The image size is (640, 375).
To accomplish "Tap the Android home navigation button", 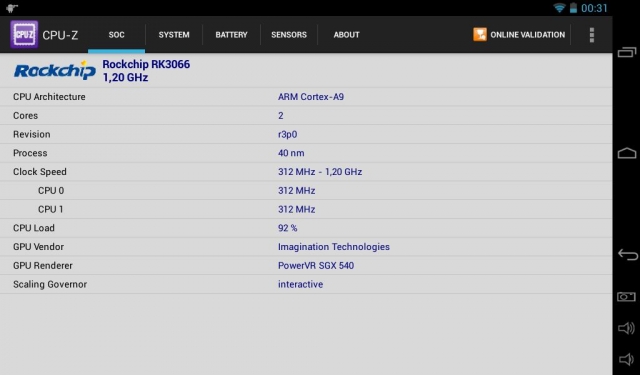I will (x=627, y=153).
